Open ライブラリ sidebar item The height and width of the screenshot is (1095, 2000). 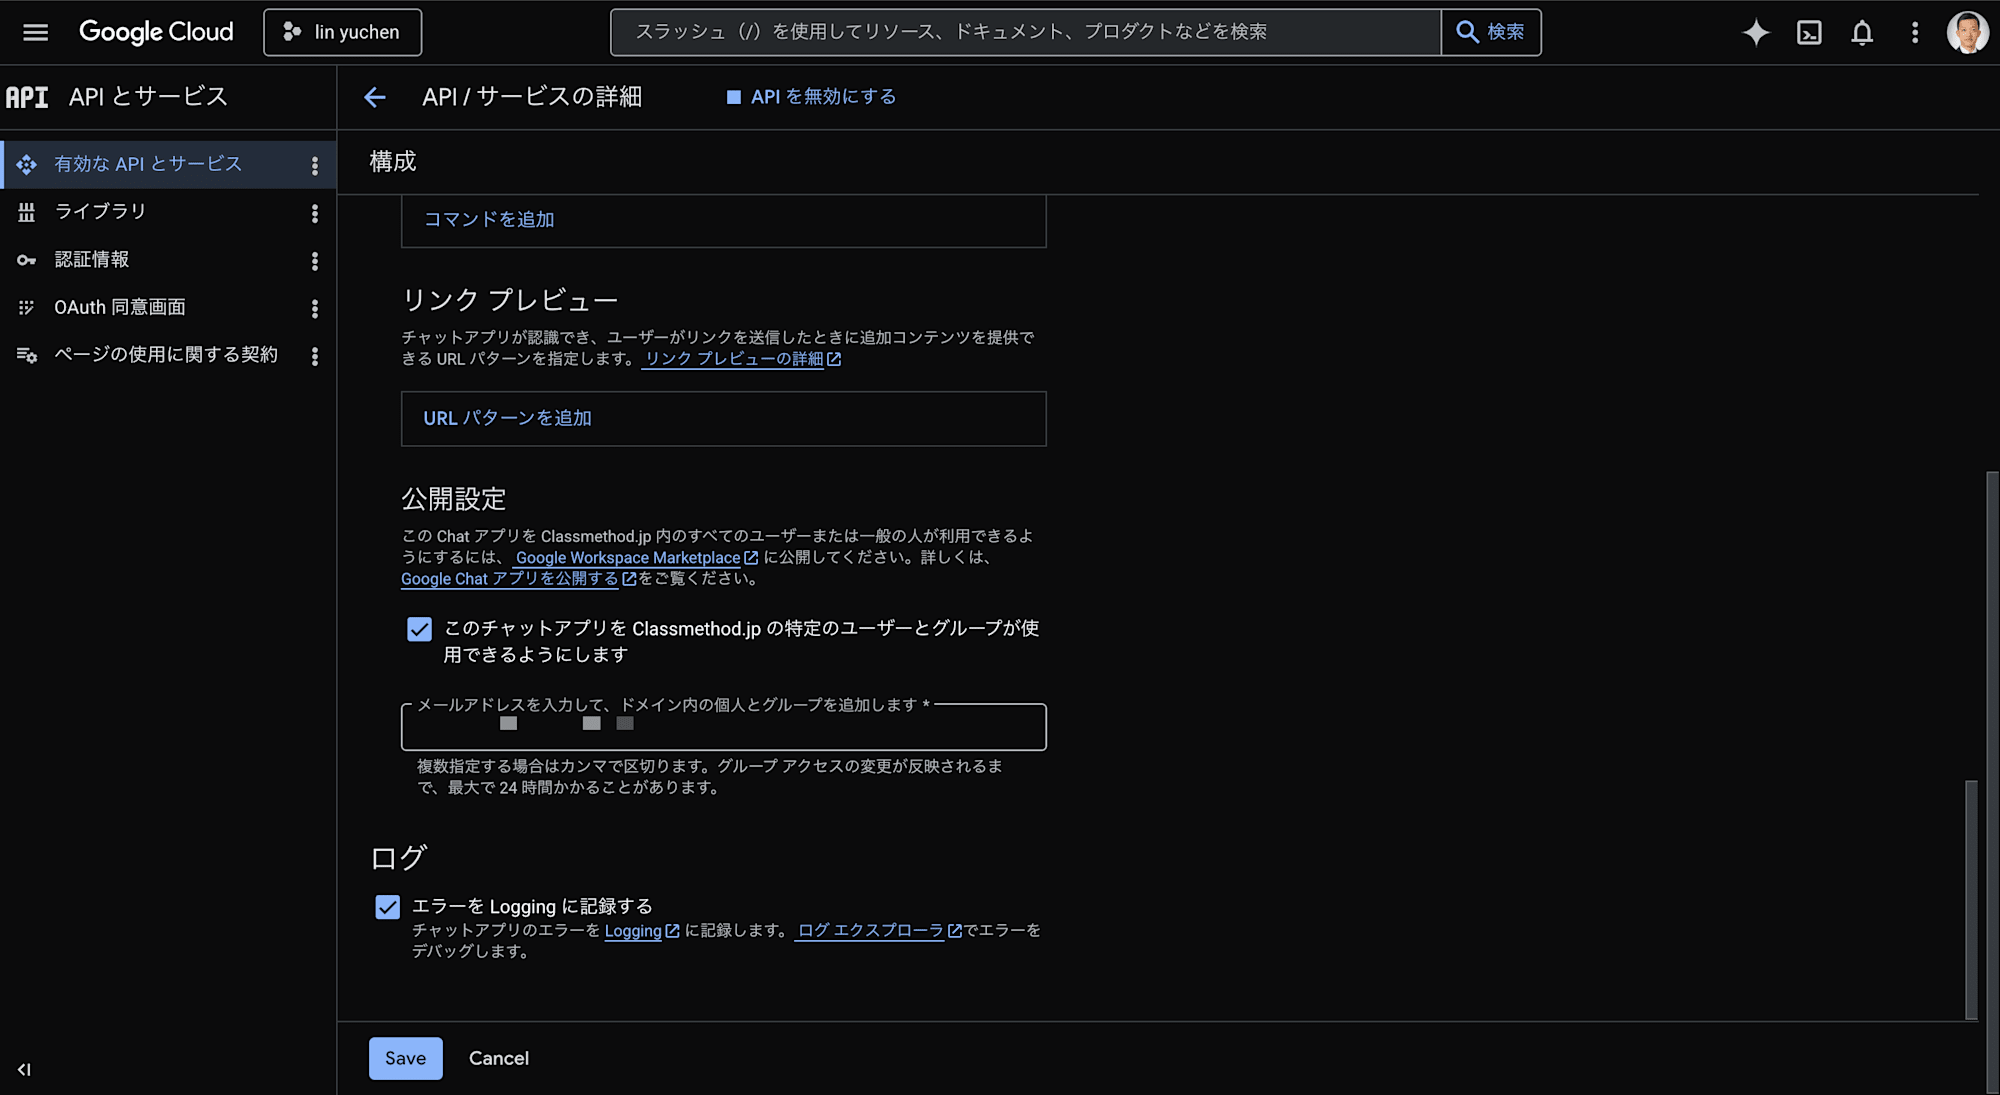(100, 212)
